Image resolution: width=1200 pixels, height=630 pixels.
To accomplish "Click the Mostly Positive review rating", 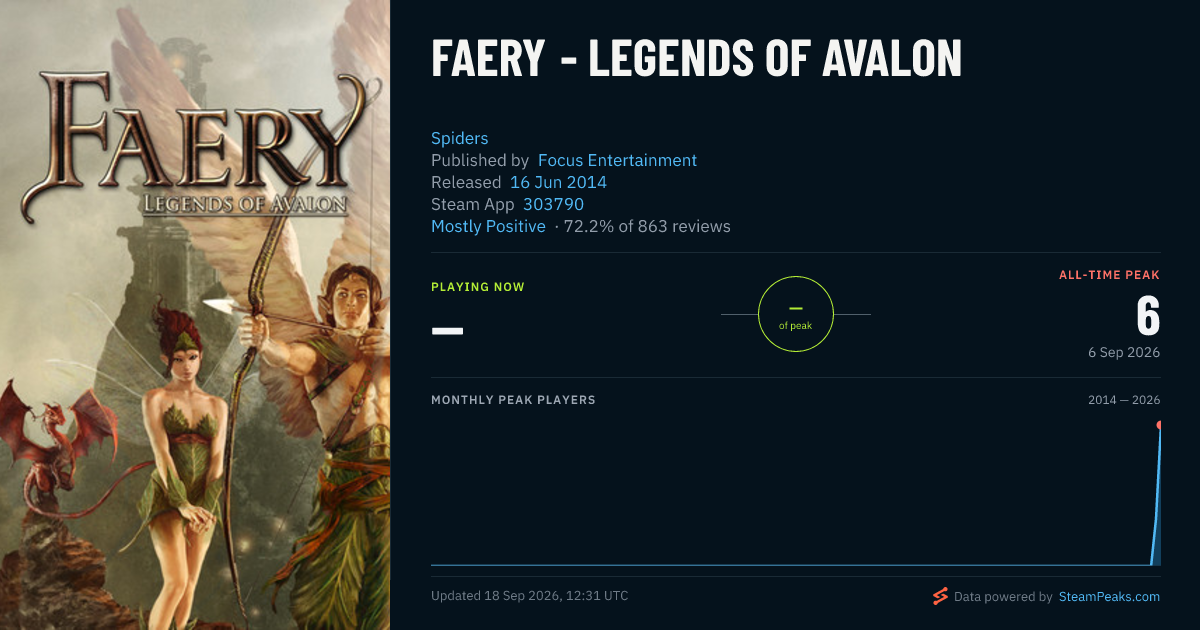I will (x=488, y=226).
